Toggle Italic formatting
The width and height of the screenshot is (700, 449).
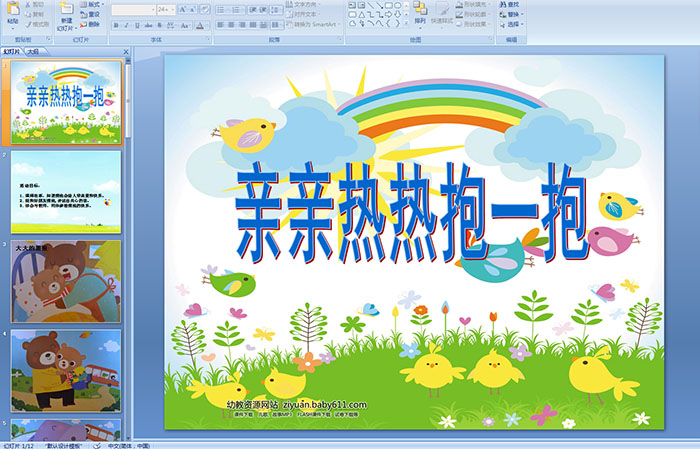[126, 25]
